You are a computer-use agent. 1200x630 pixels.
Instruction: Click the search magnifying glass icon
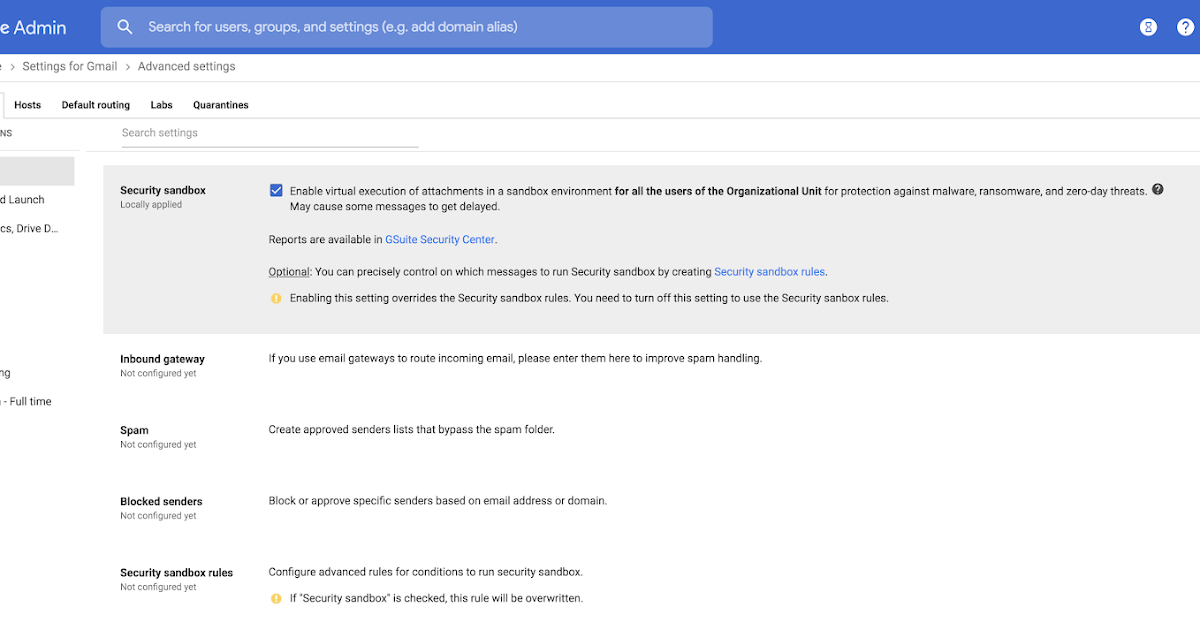pyautogui.click(x=124, y=27)
